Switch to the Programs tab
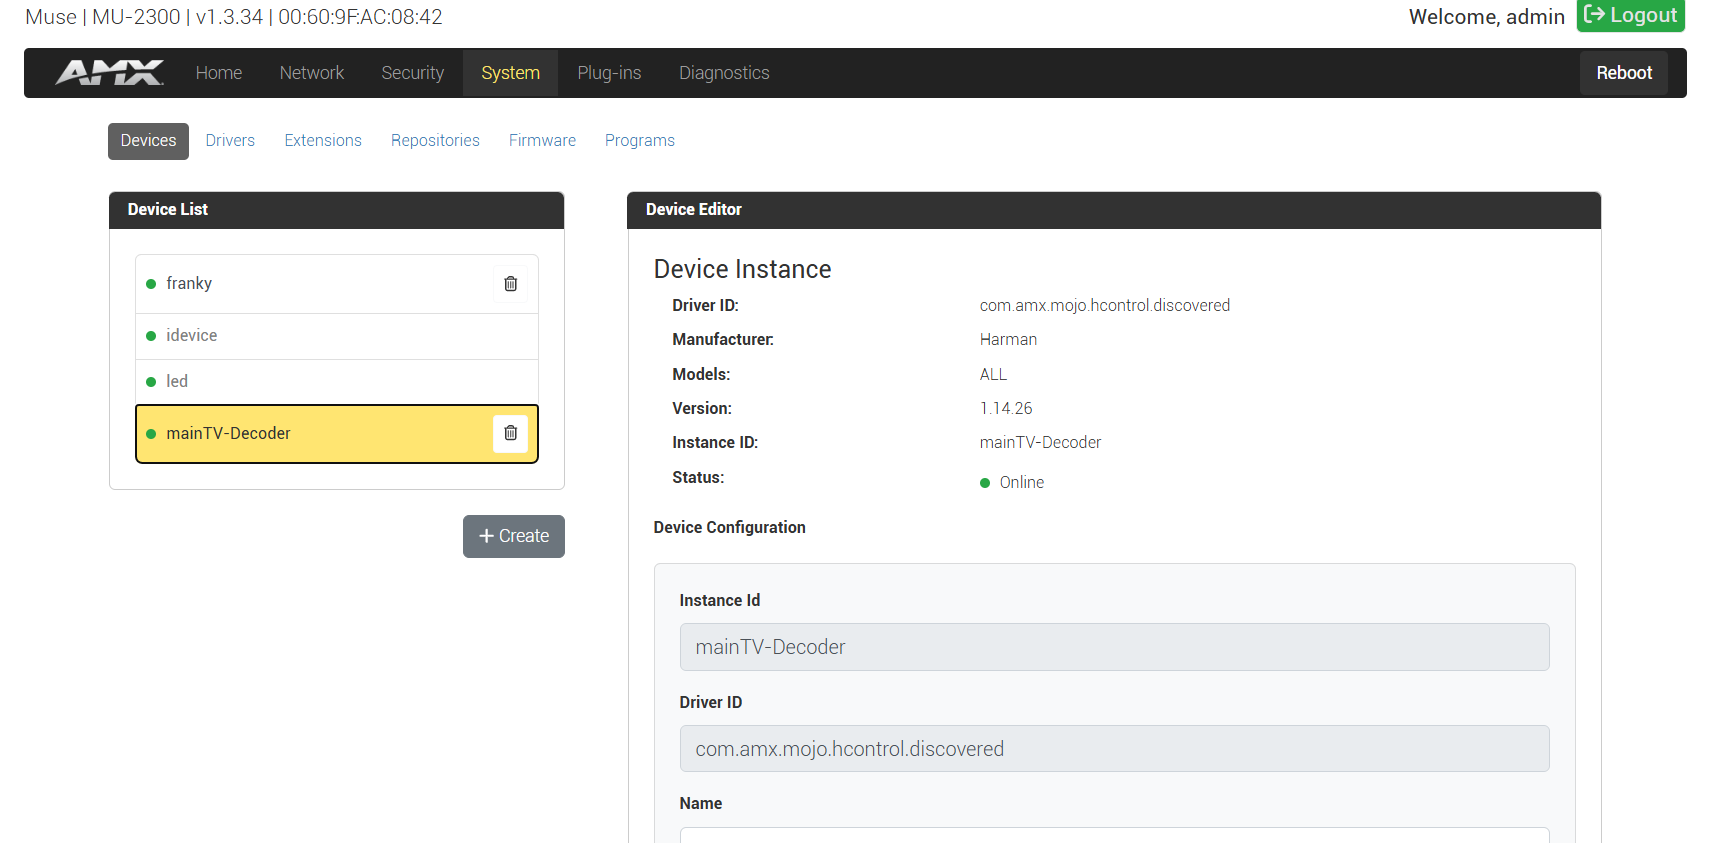The image size is (1725, 843). click(x=639, y=141)
